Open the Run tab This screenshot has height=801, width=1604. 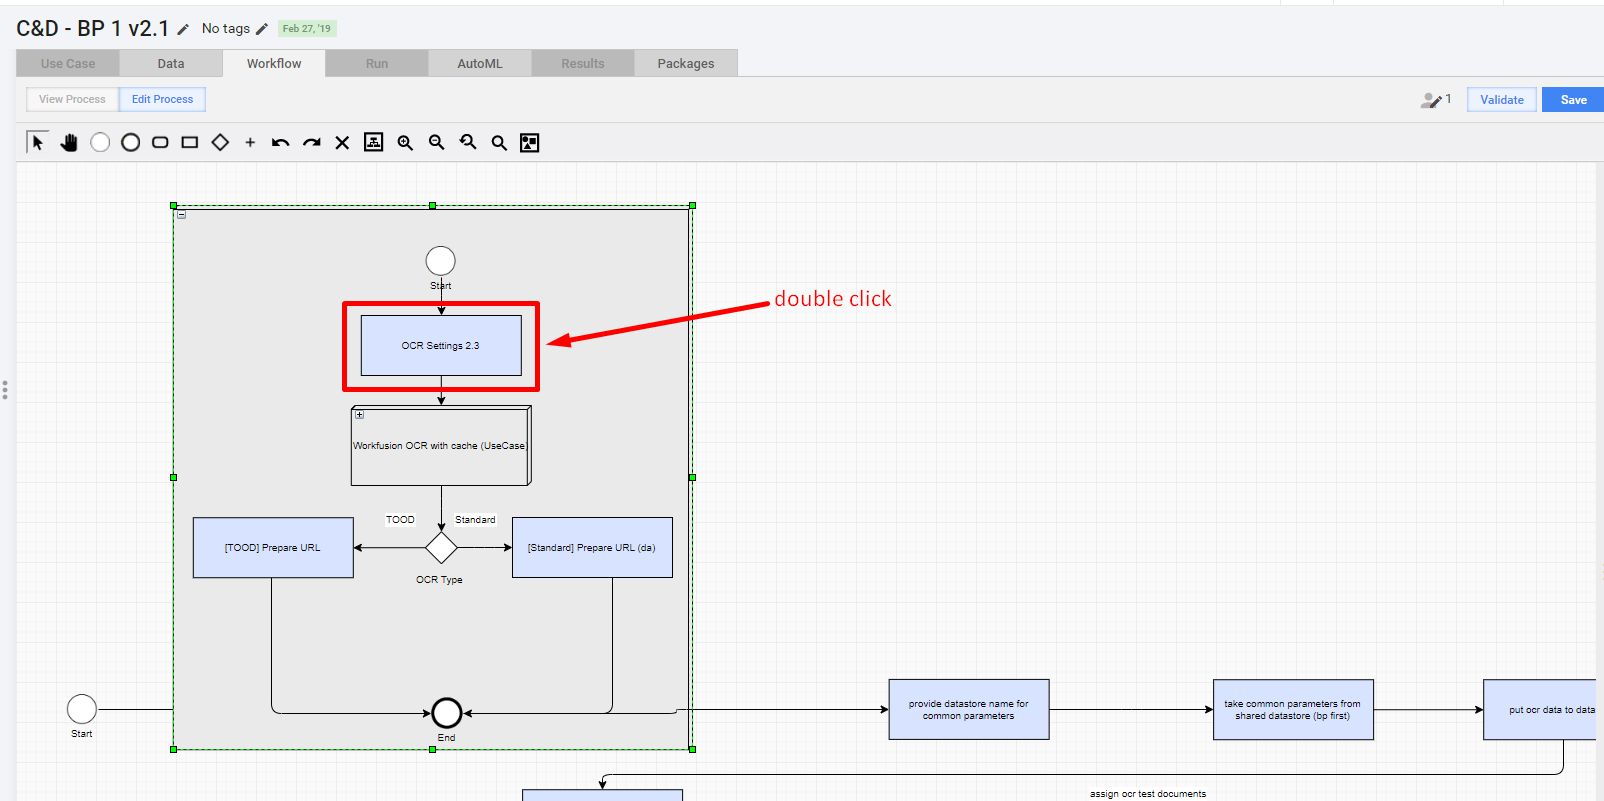coord(377,63)
